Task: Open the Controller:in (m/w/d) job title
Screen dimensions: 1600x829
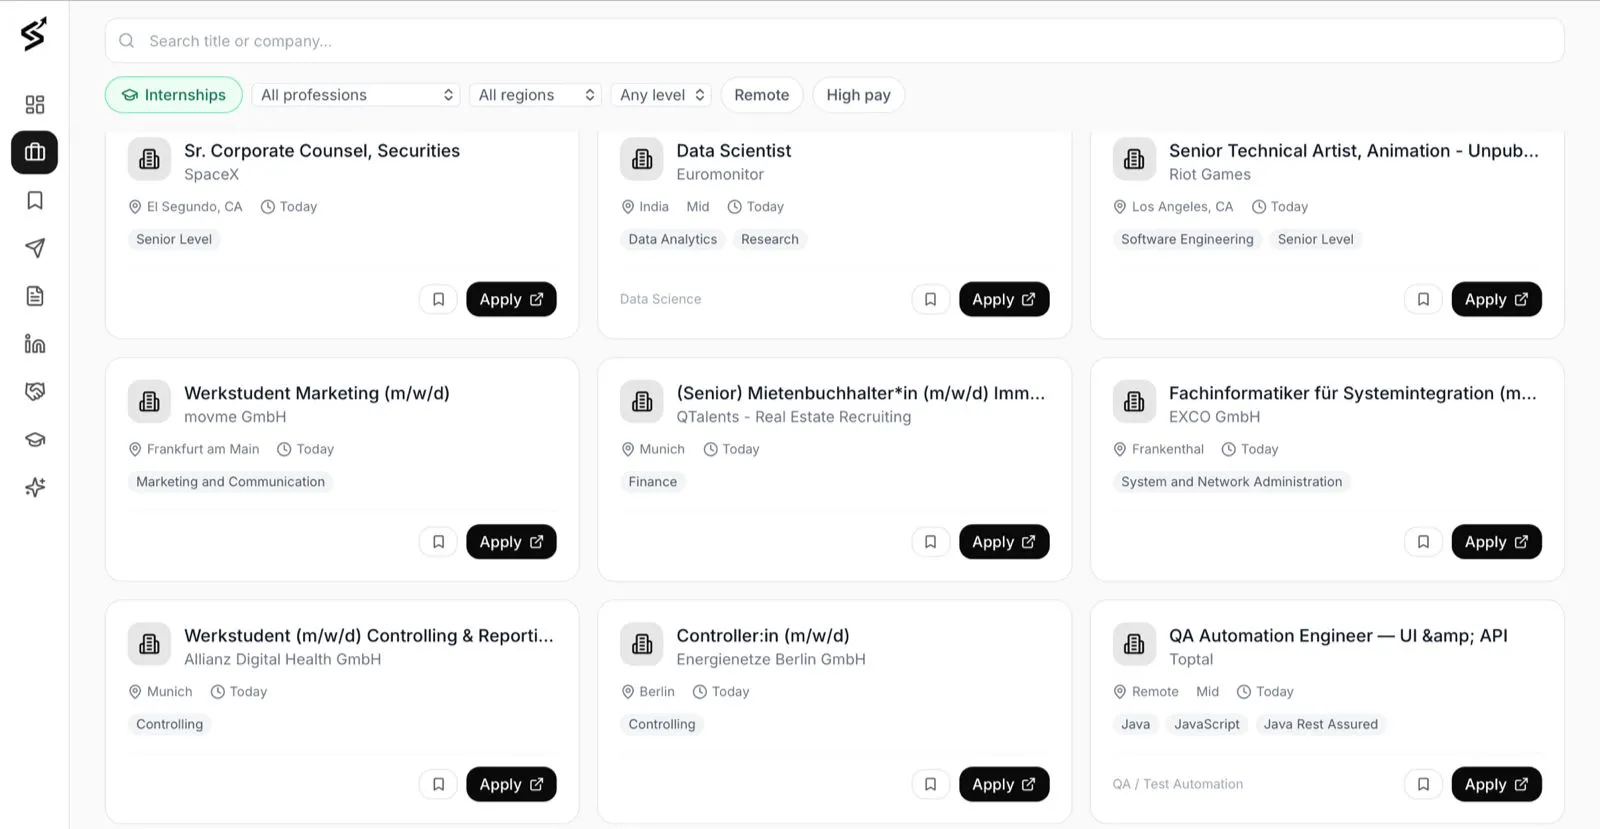Action: 763,636
